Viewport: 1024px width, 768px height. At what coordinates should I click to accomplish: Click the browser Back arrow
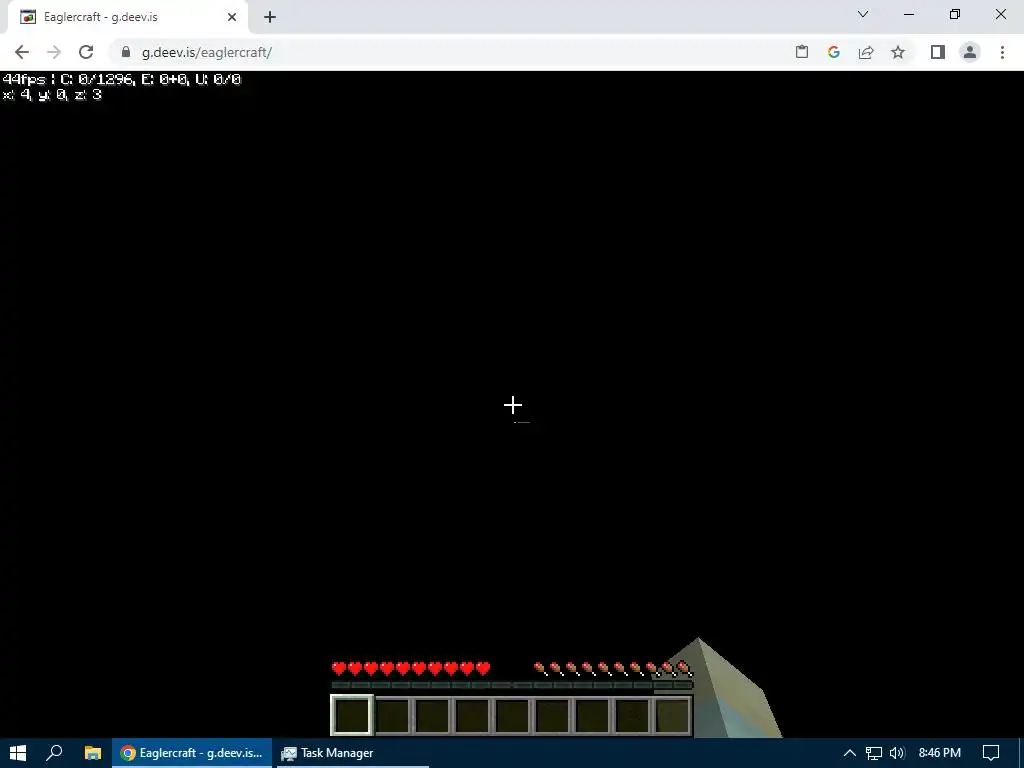pos(22,52)
